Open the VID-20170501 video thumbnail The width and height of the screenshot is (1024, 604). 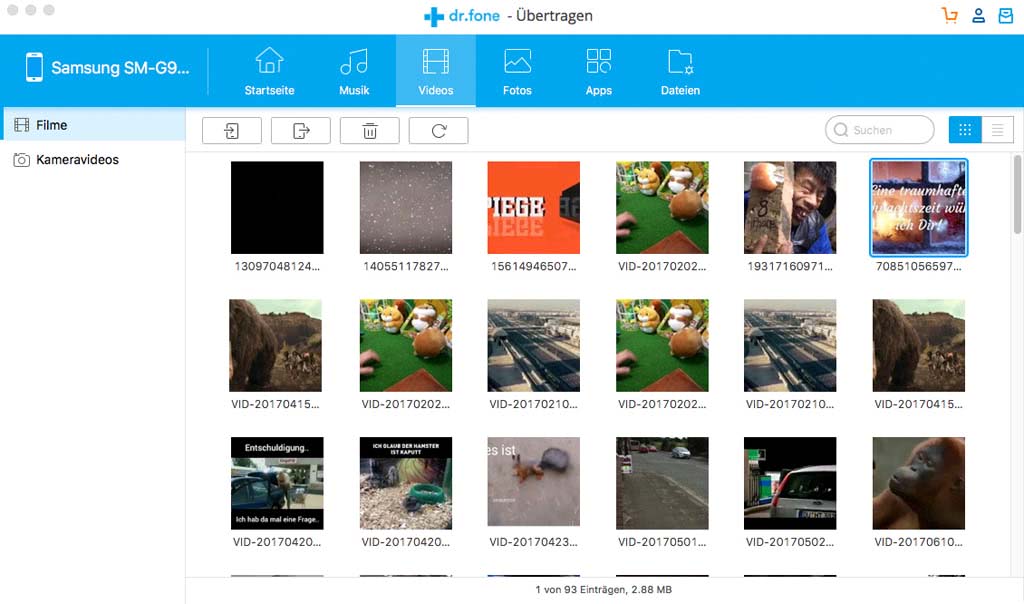662,483
